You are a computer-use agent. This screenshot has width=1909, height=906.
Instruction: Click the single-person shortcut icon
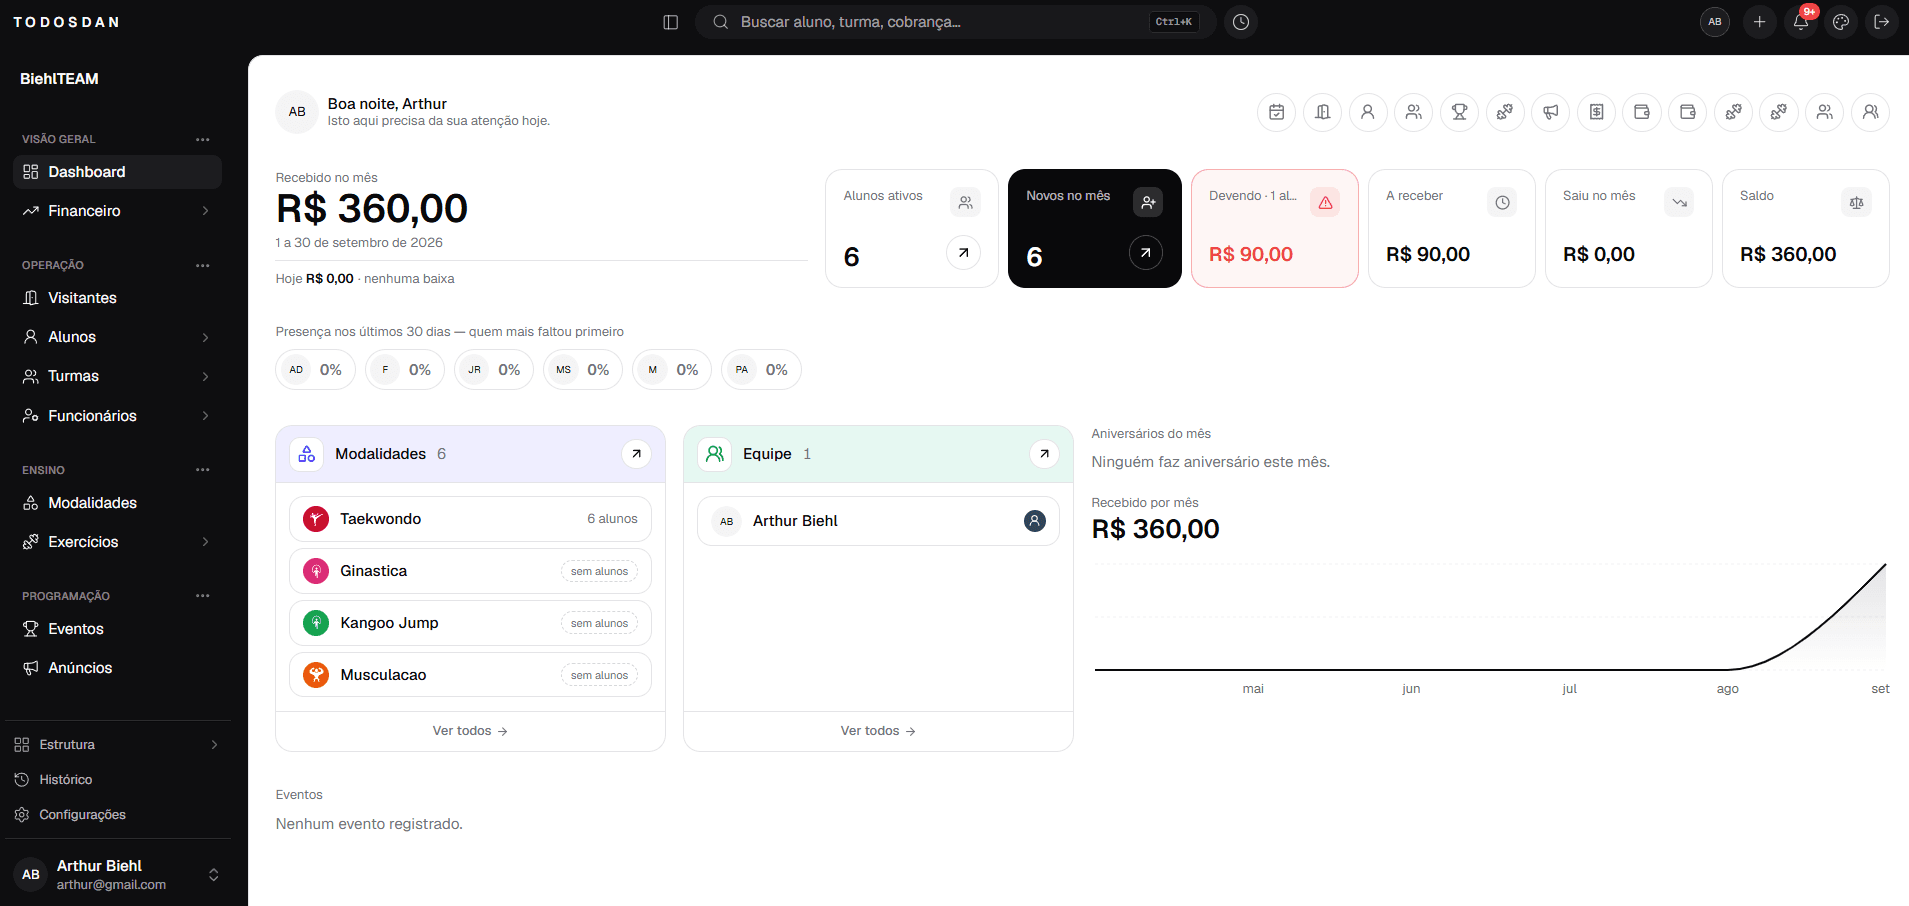point(1368,112)
